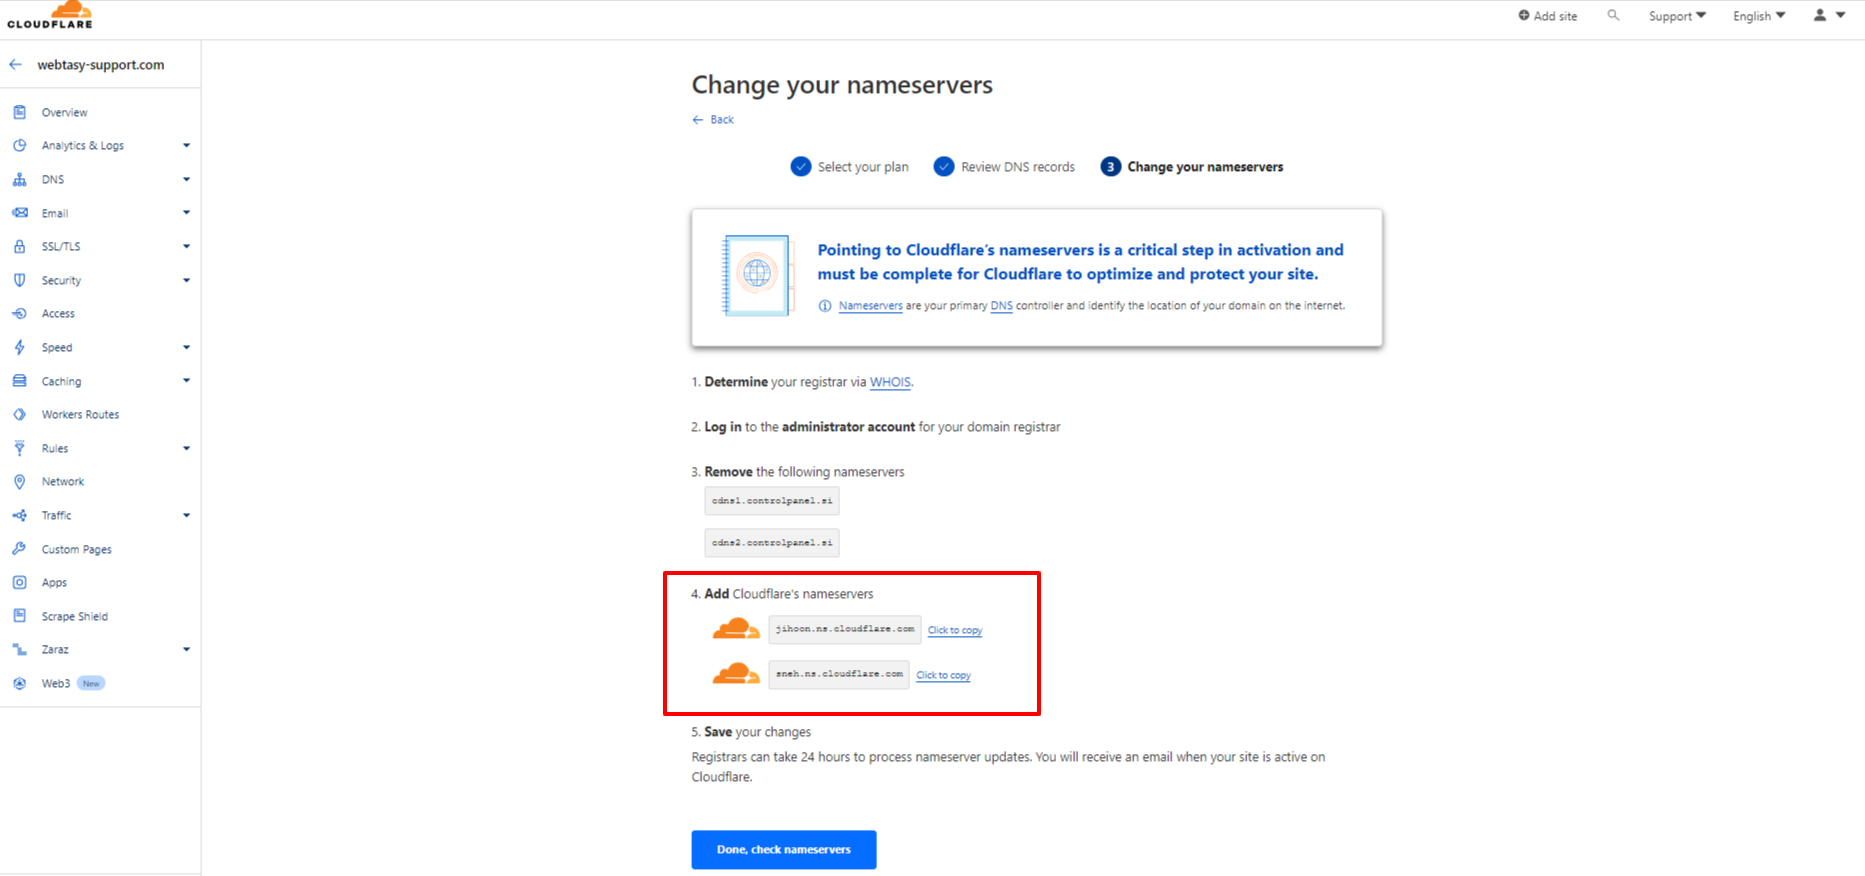The width and height of the screenshot is (1865, 876).
Task: Click Done, check nameservers button
Action: (x=784, y=850)
